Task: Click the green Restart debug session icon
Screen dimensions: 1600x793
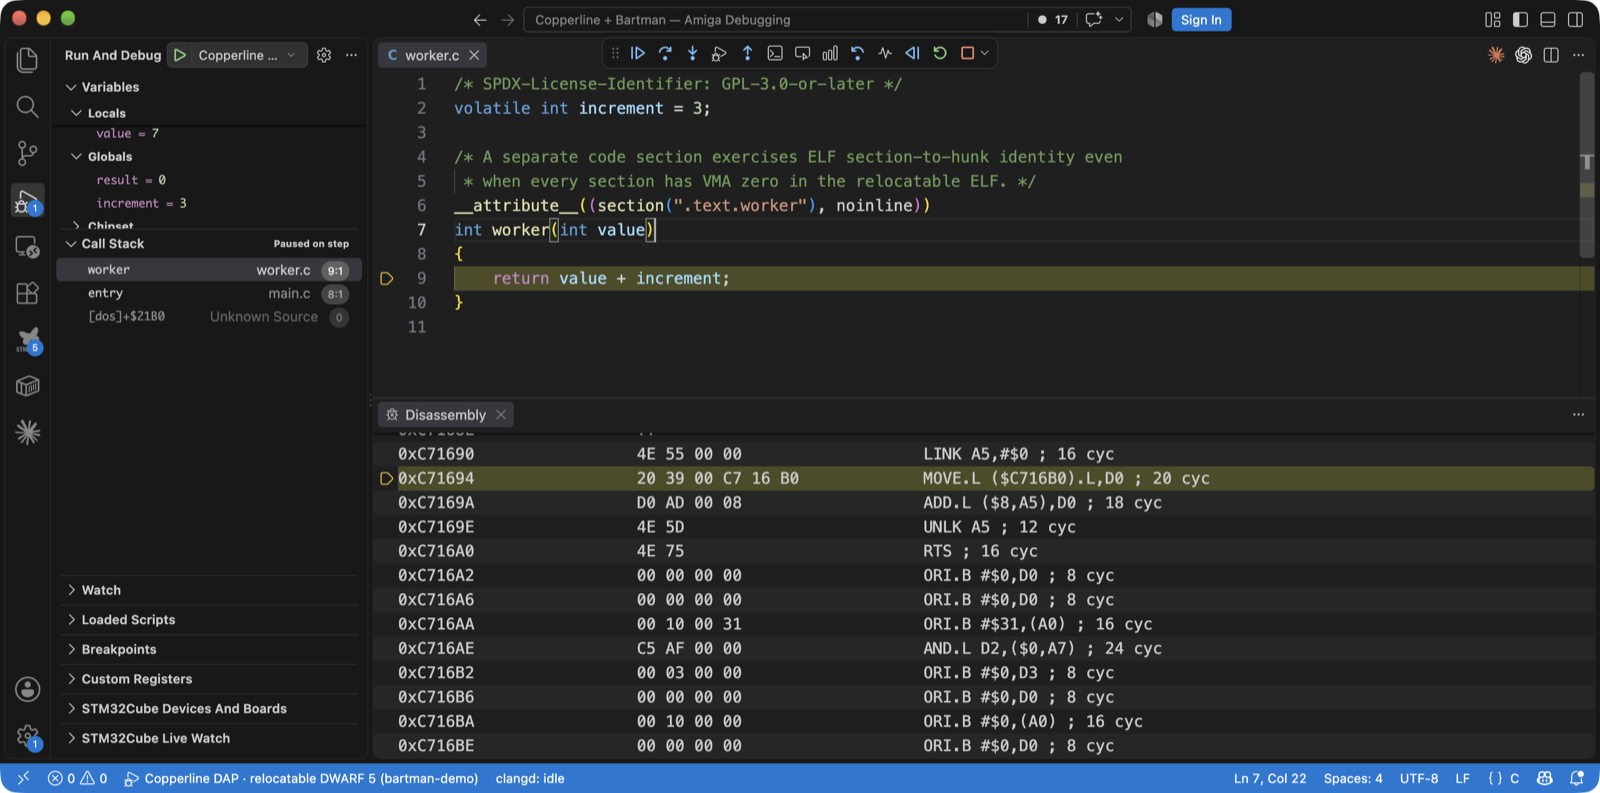Action: coord(940,54)
